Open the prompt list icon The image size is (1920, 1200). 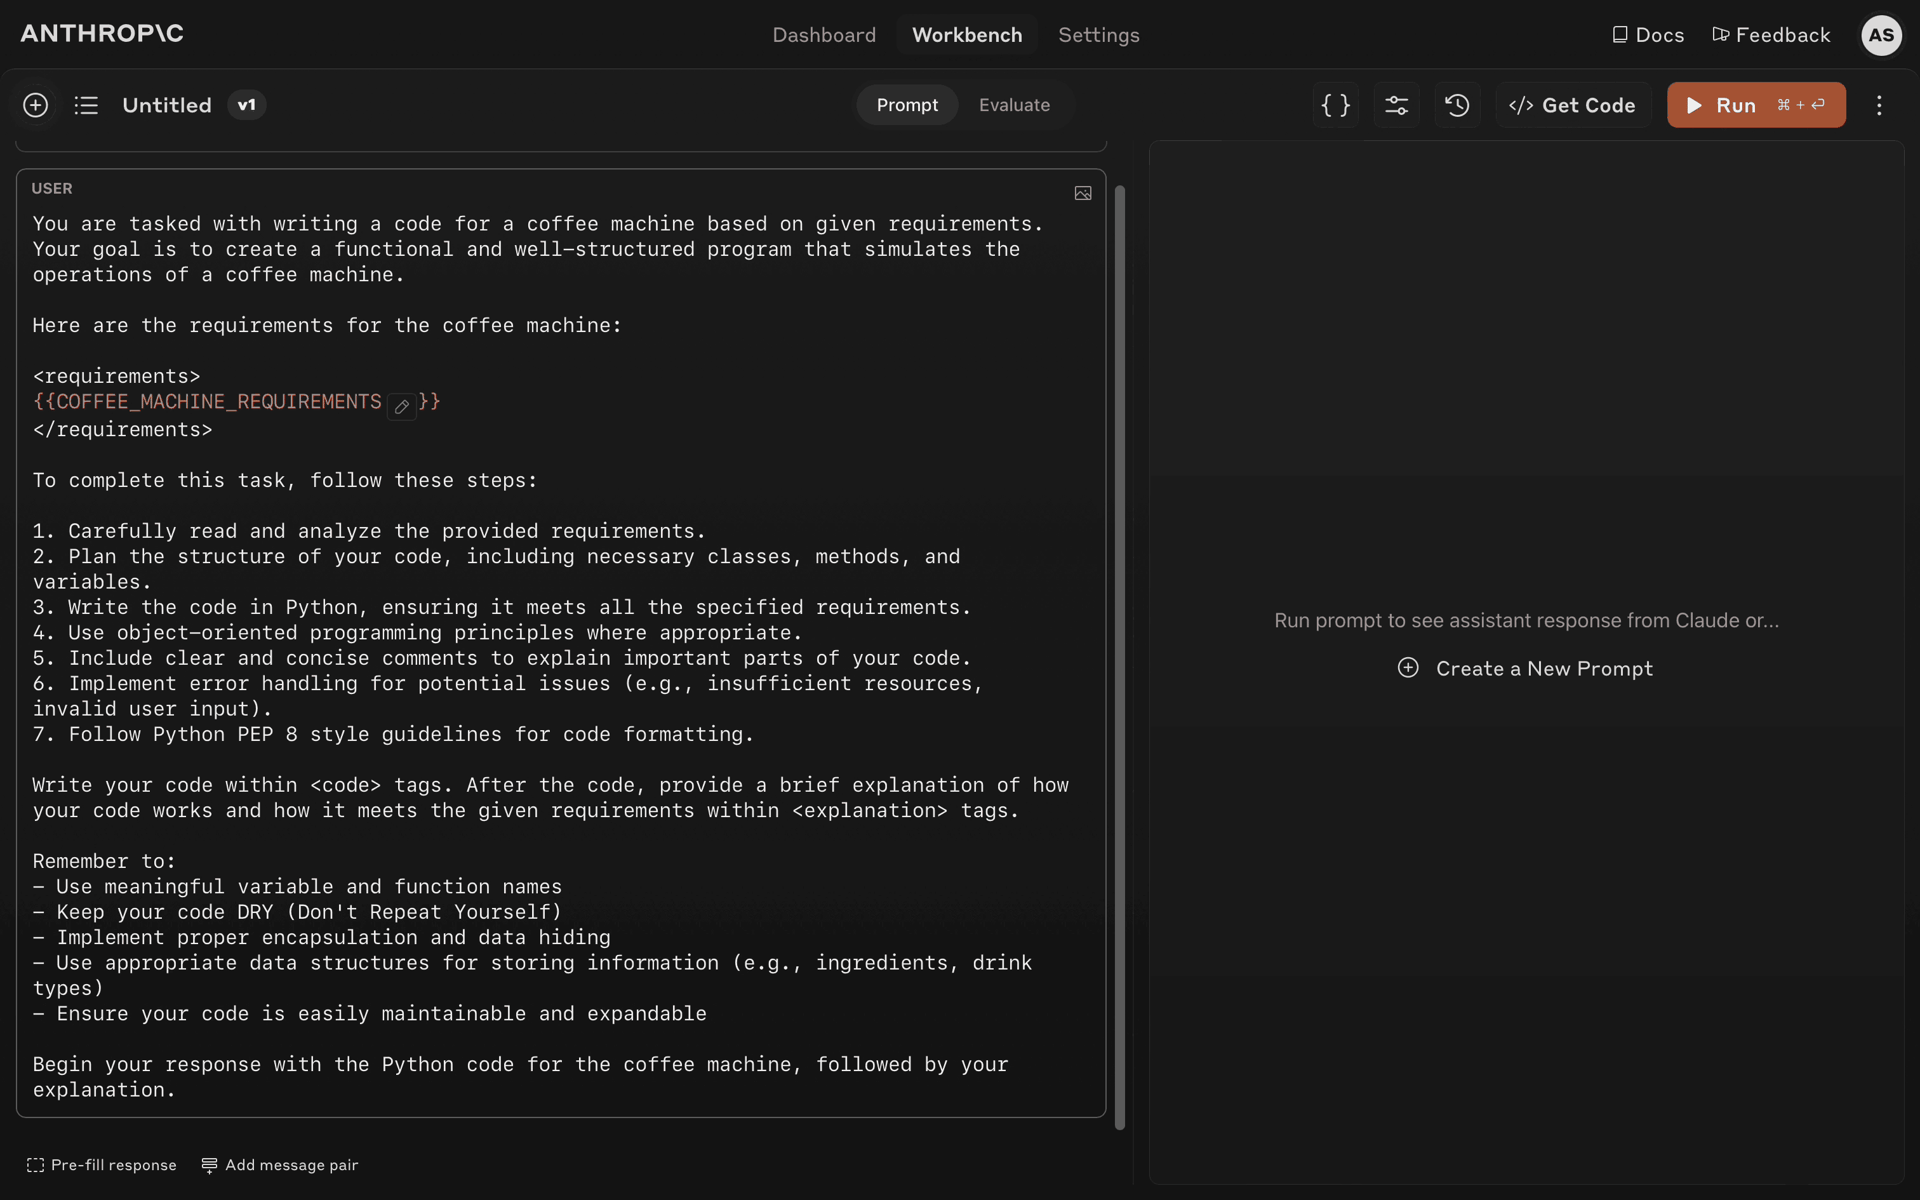[x=86, y=105]
